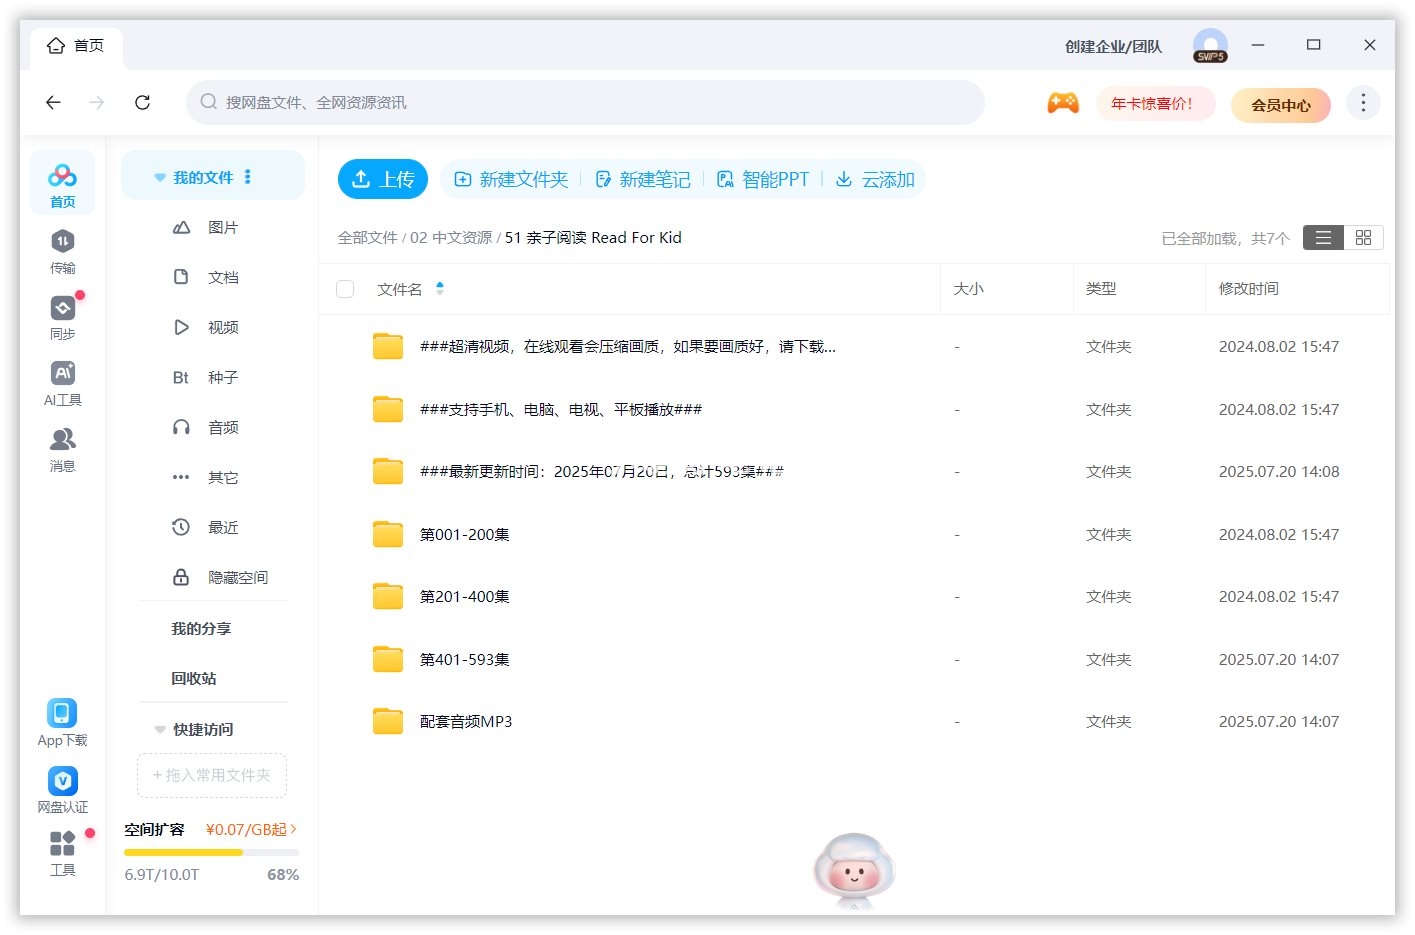Click the 上传 upload button
Image resolution: width=1415 pixels, height=935 pixels.
[383, 179]
